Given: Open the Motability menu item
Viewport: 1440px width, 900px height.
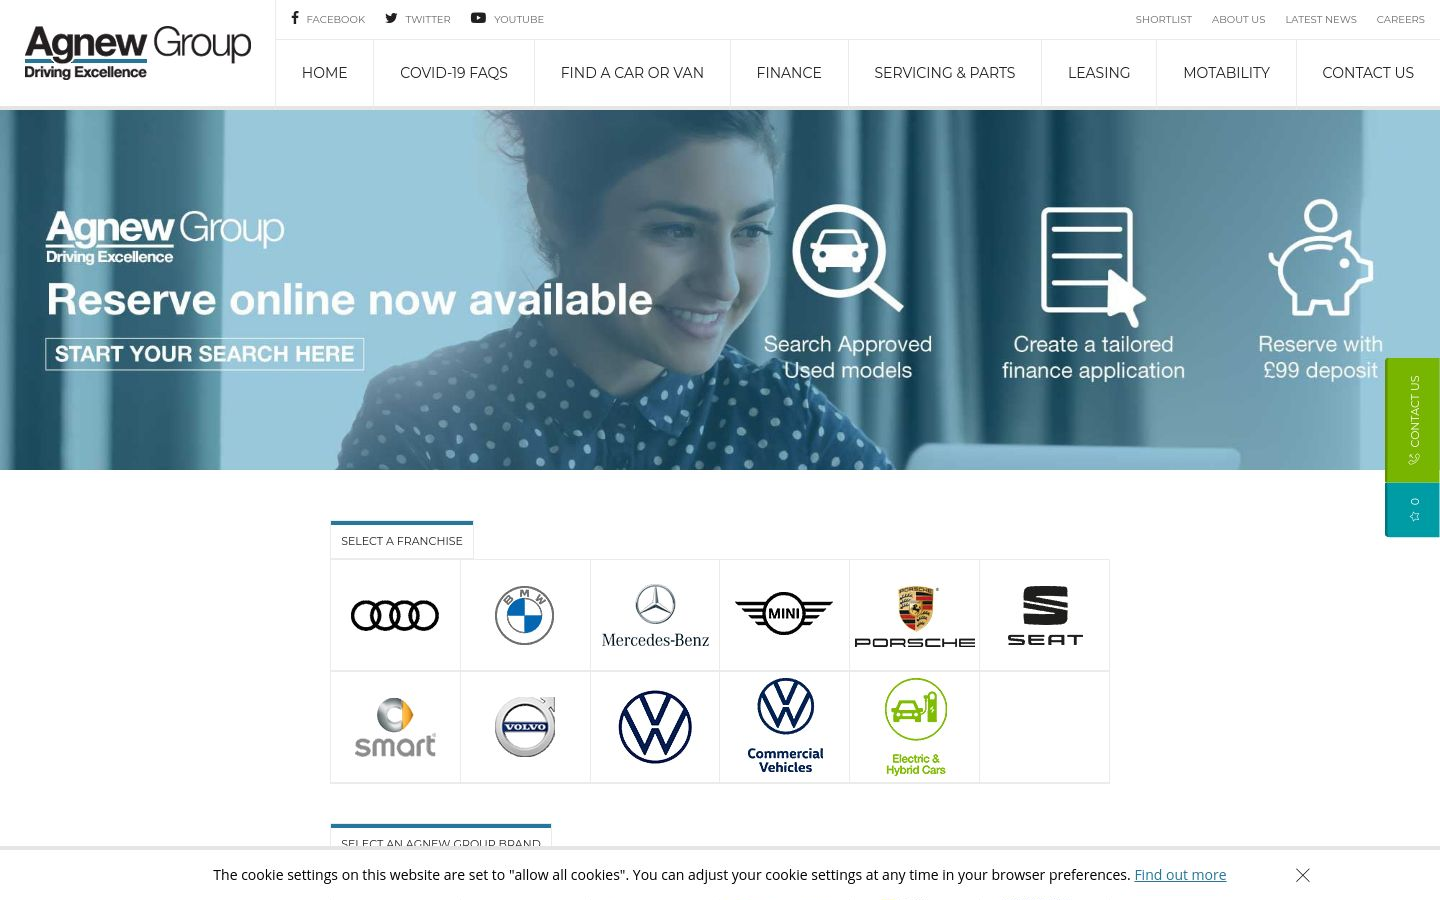Looking at the screenshot, I should pos(1226,73).
